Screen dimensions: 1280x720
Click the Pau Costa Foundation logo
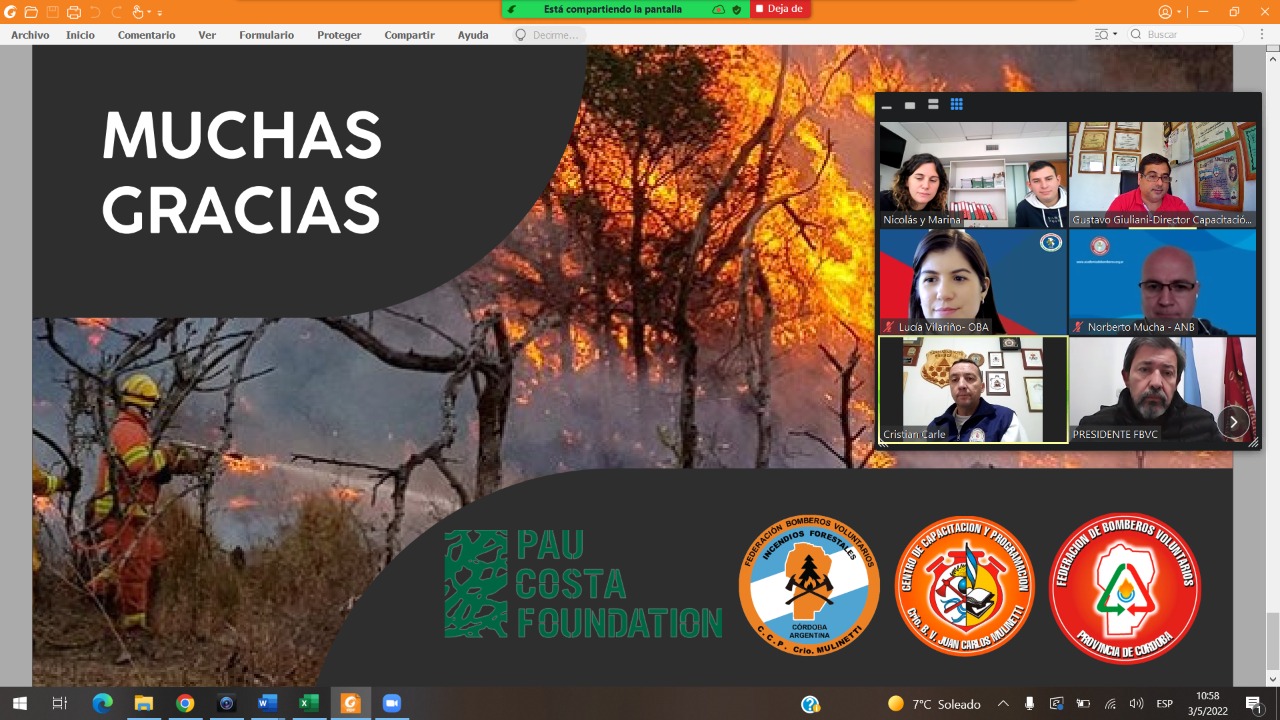point(583,584)
